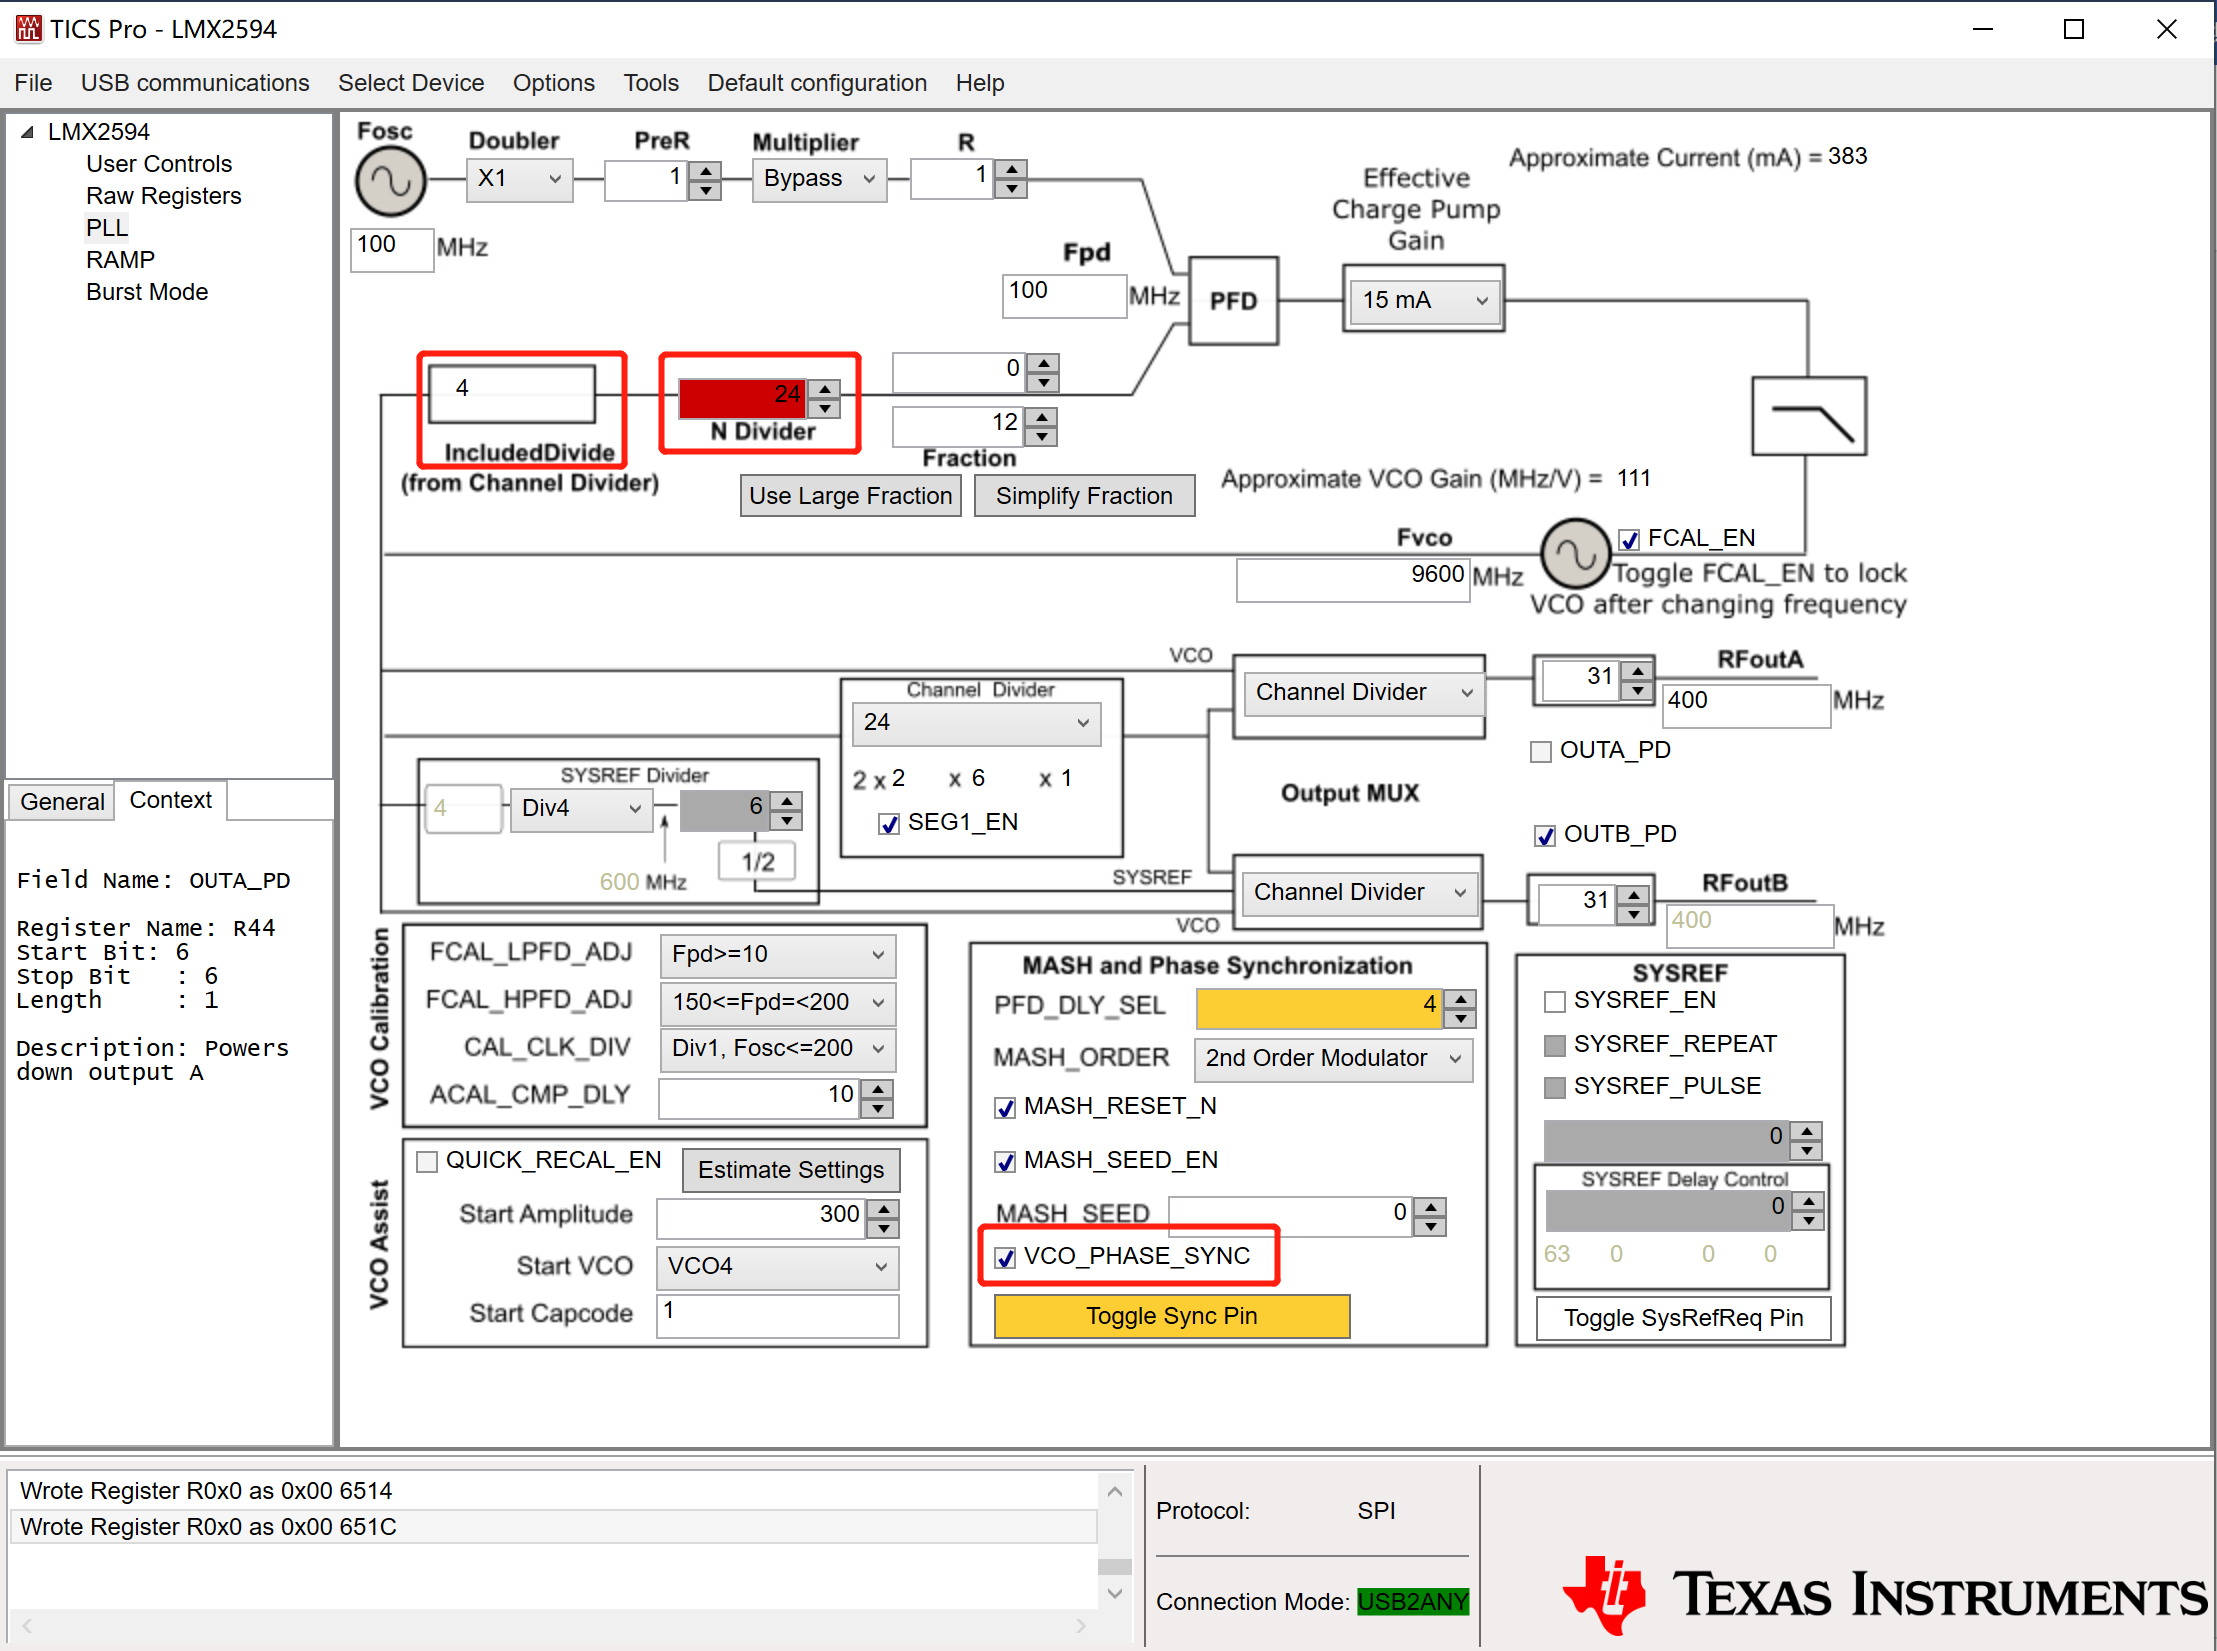Click the Fosc oscillator sine-wave icon
Image resolution: width=2217 pixels, height=1651 pixels.
click(x=390, y=182)
